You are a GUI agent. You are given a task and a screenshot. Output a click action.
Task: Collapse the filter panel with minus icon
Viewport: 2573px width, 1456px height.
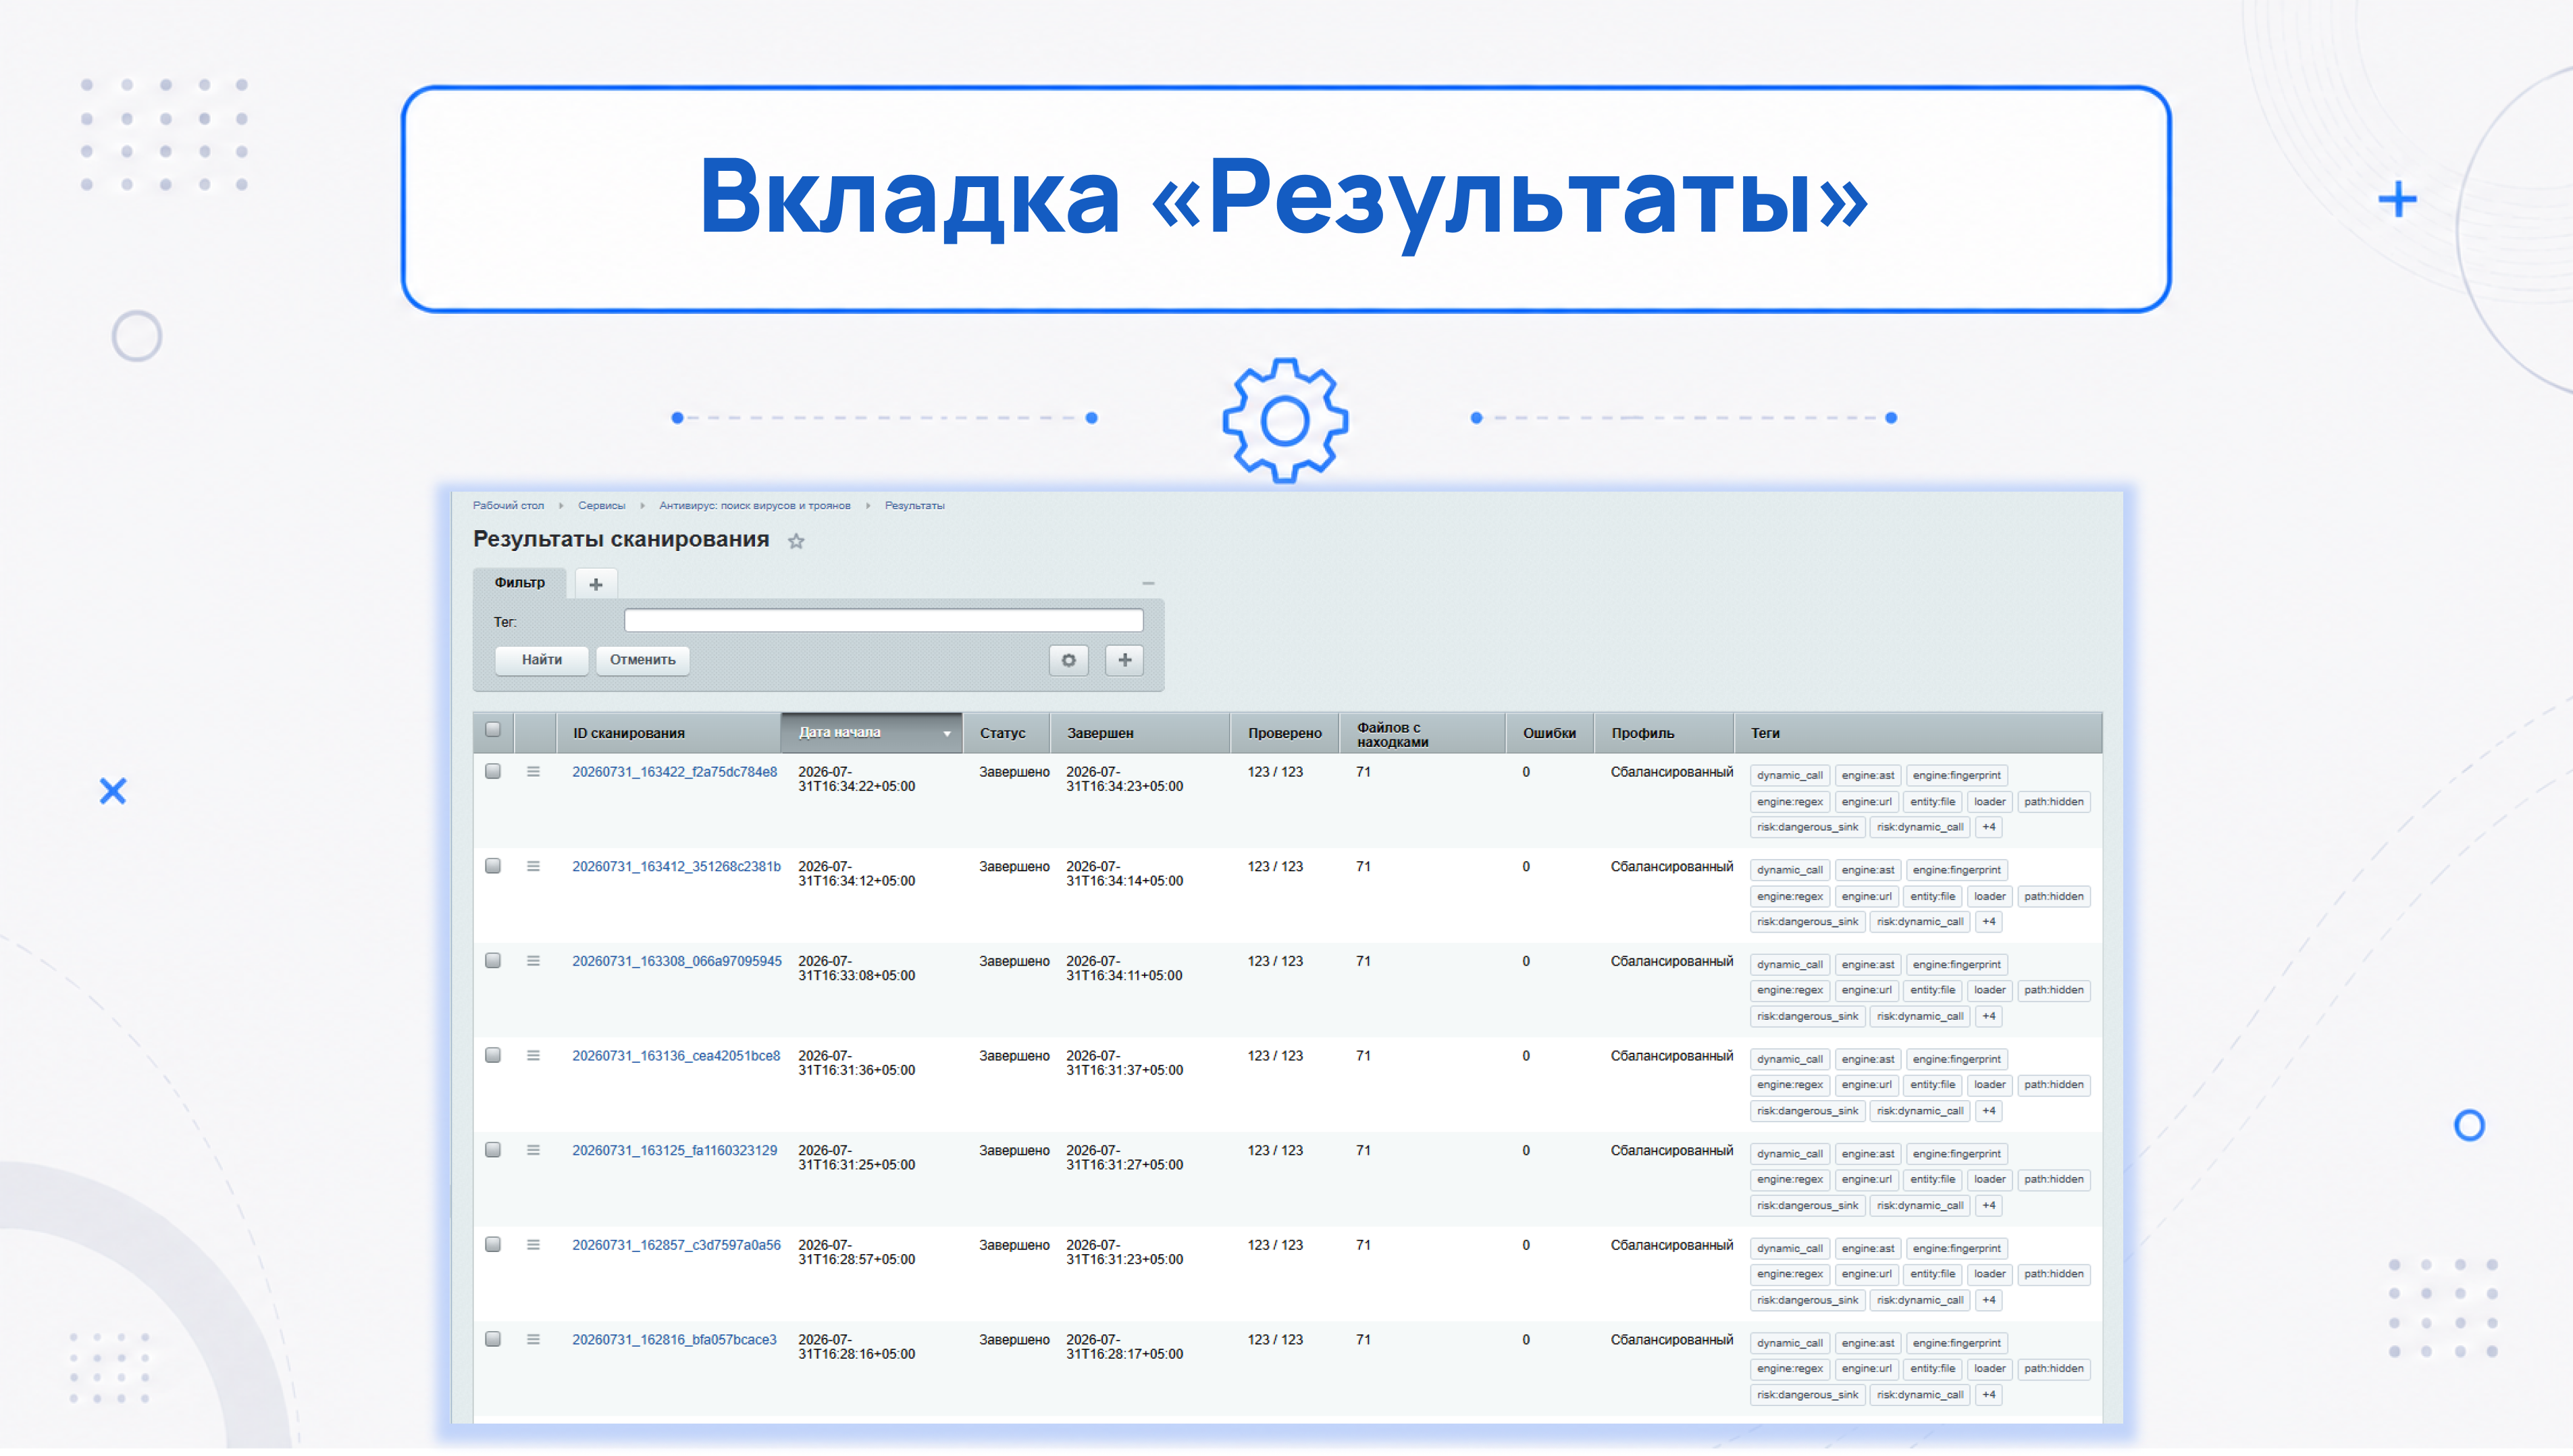[1148, 583]
